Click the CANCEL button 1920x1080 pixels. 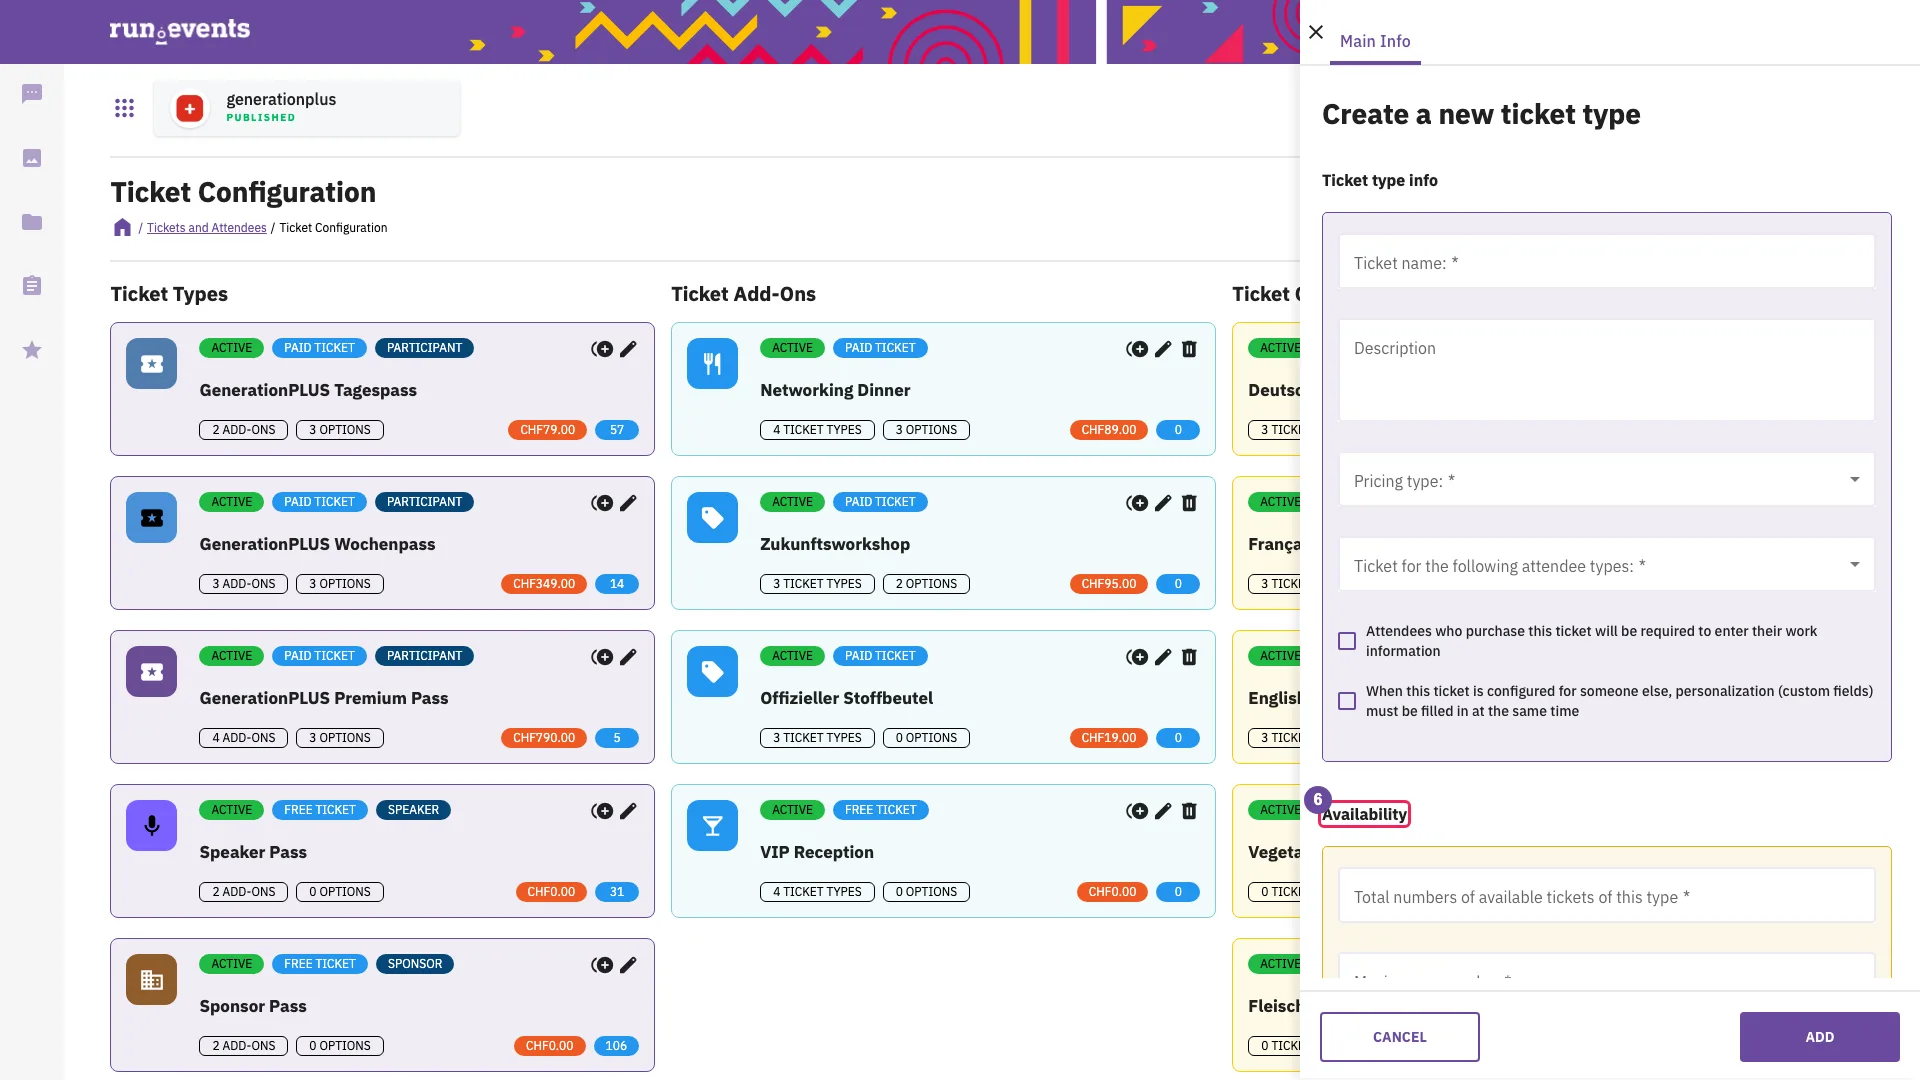click(1400, 1037)
